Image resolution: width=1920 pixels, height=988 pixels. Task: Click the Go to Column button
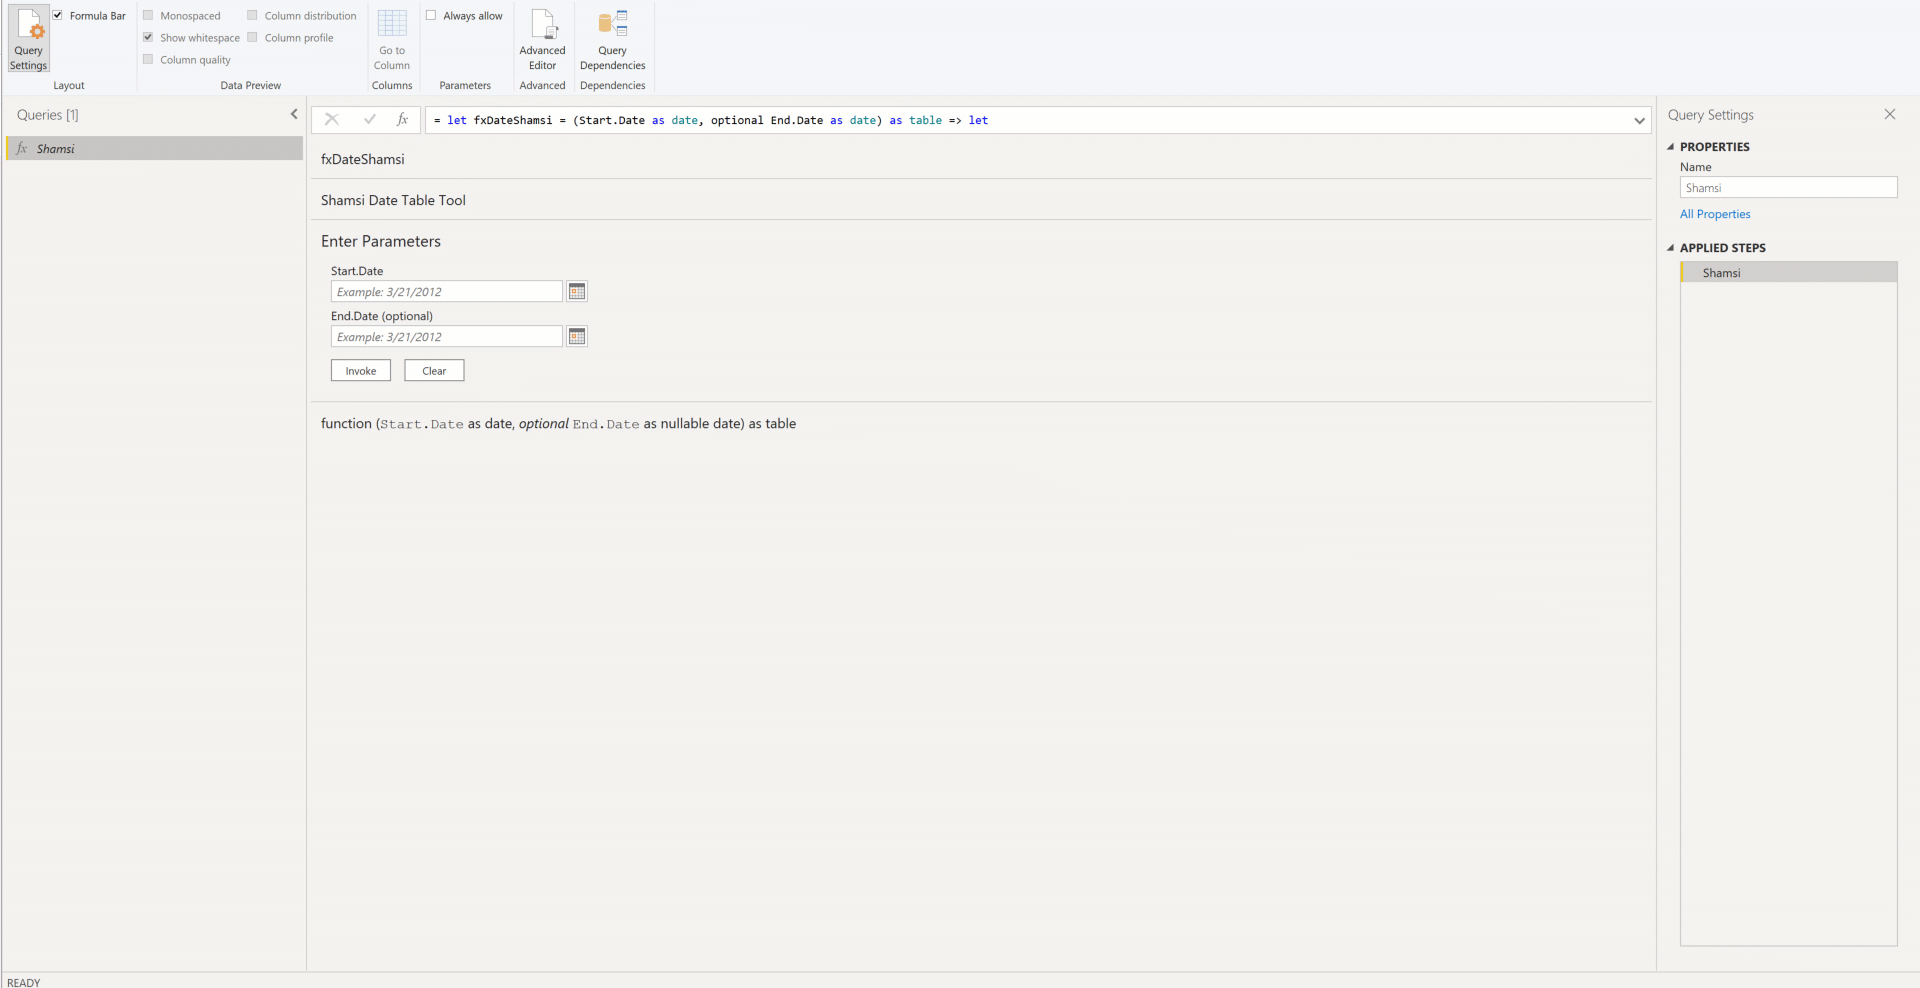tap(392, 39)
